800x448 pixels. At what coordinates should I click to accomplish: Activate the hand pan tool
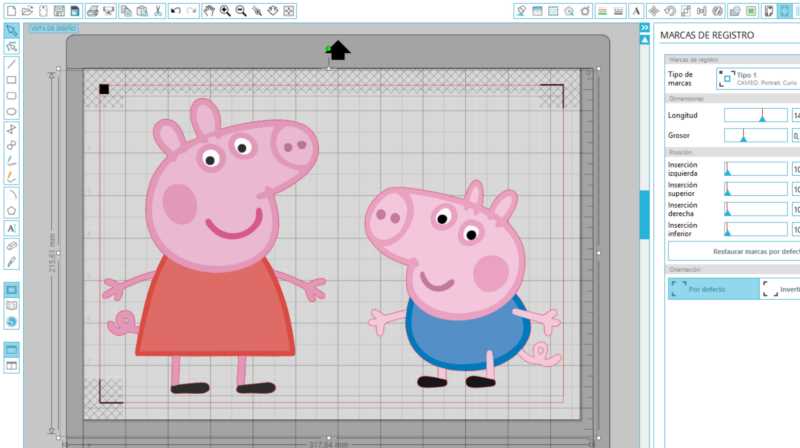[x=209, y=11]
